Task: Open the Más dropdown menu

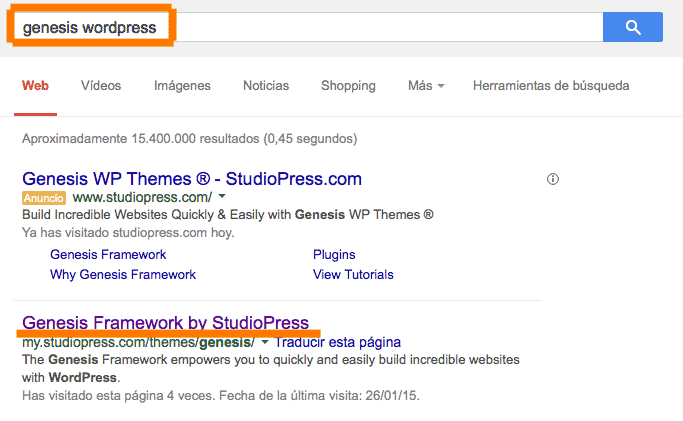Action: point(426,86)
